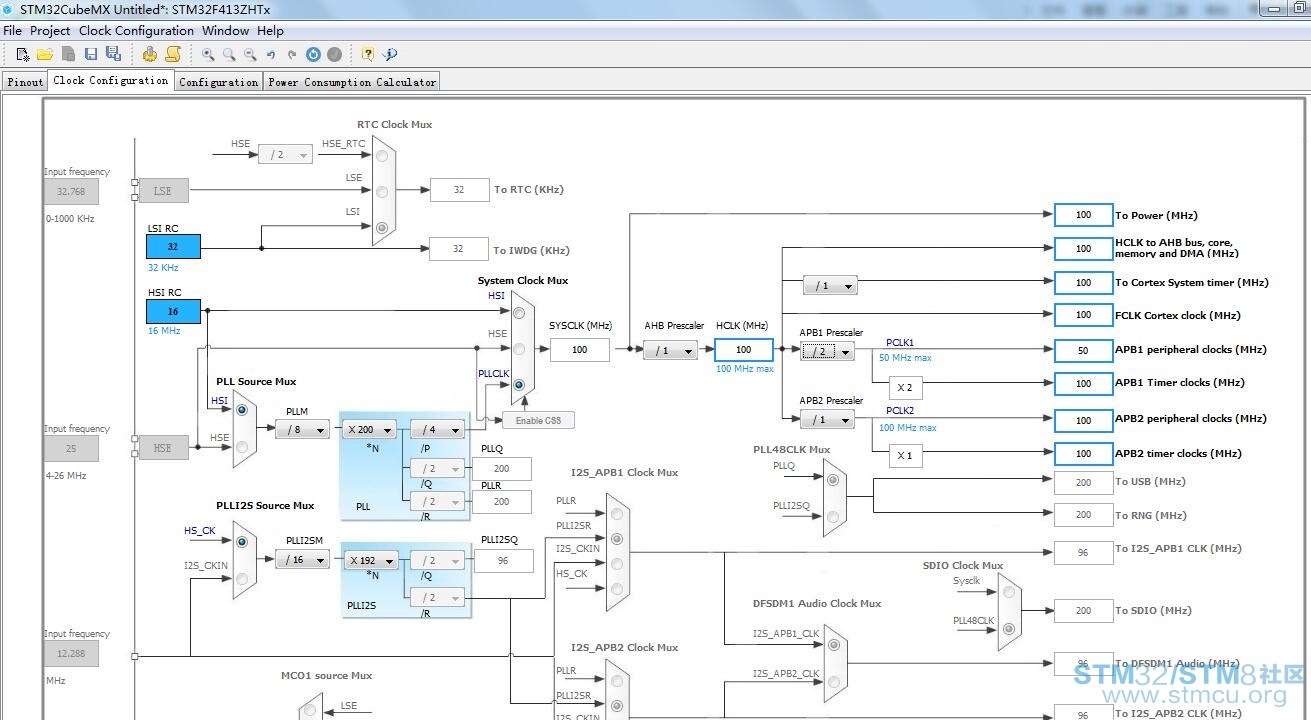The image size is (1311, 720).
Task: Click the Enable CSS button
Action: coord(538,420)
